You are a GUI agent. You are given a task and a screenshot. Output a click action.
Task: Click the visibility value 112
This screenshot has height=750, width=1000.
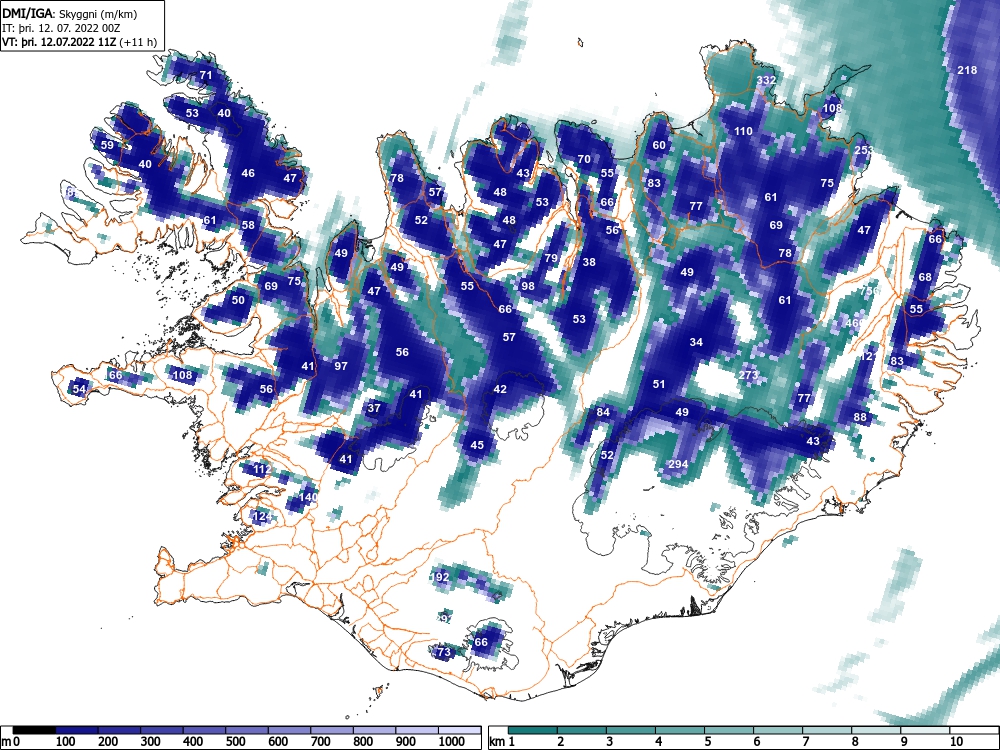point(262,469)
